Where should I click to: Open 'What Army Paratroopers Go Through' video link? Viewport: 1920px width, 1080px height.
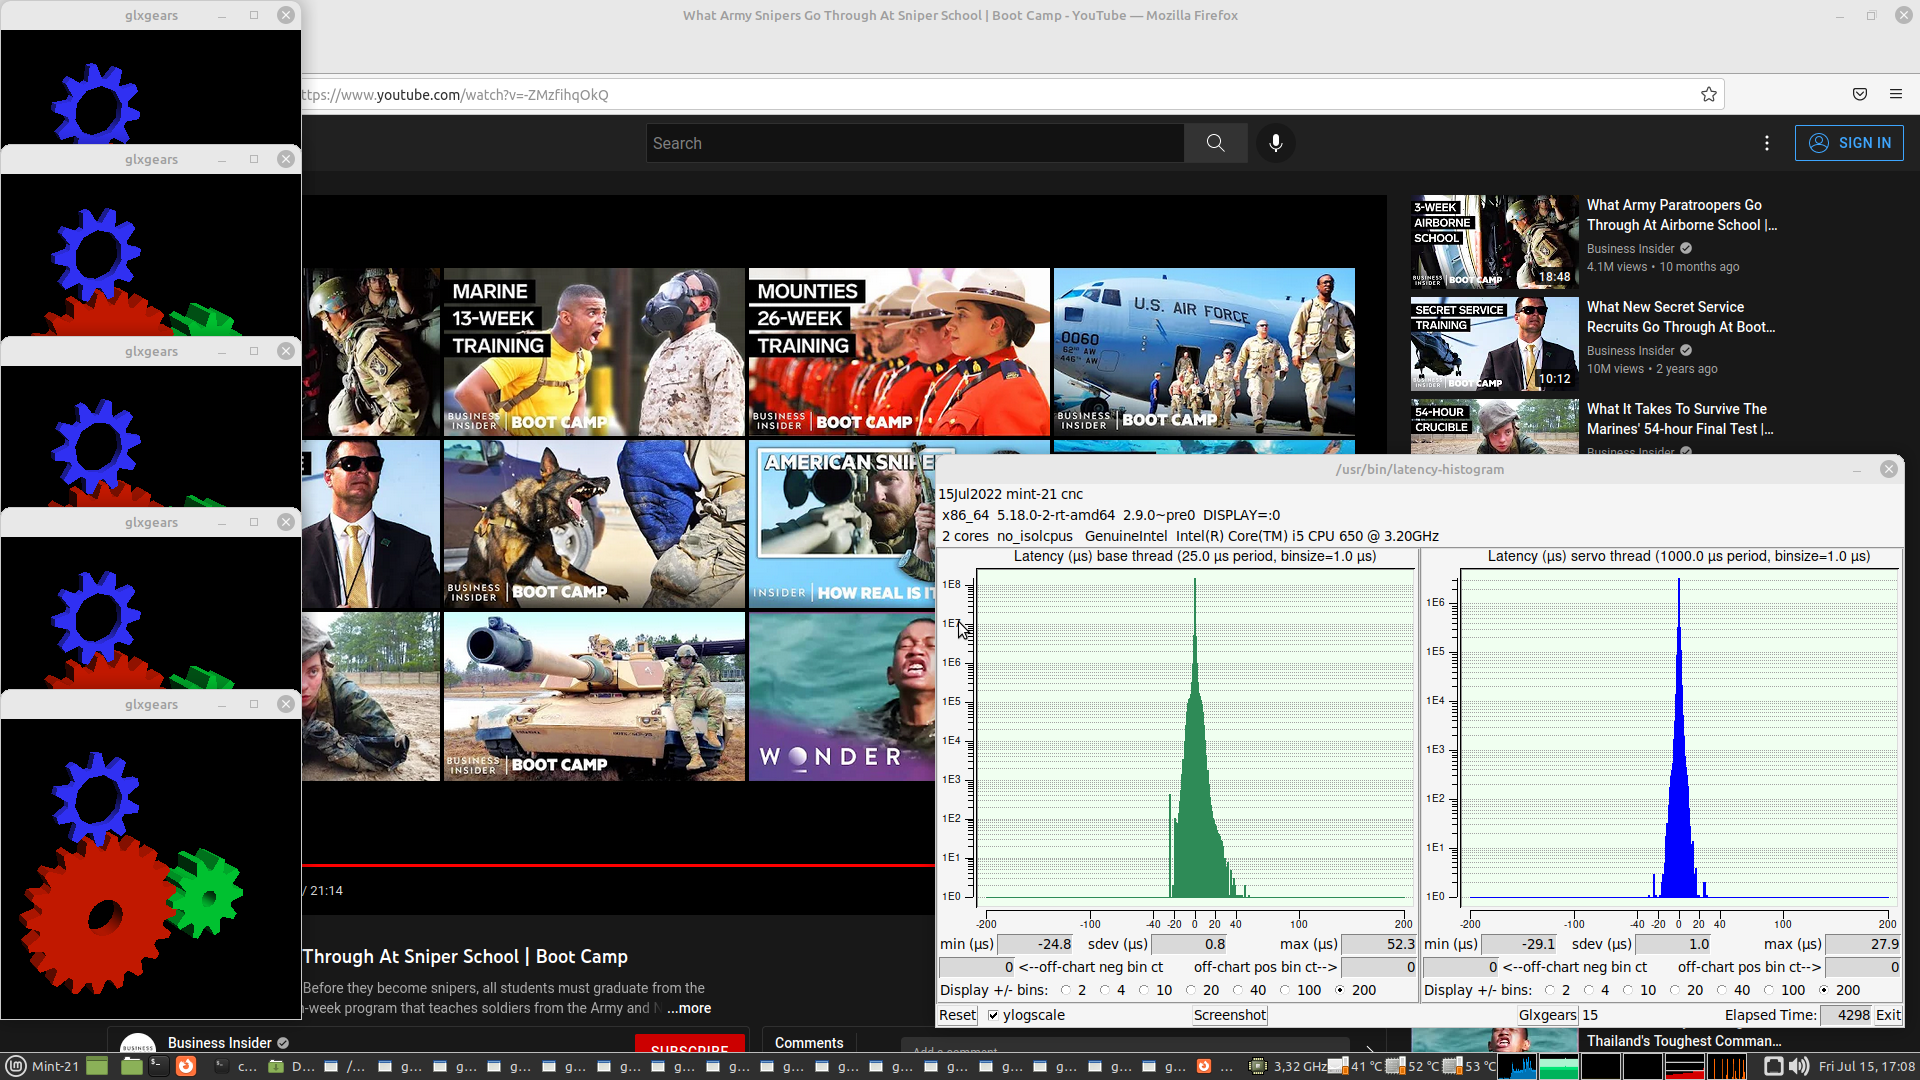1681,215
